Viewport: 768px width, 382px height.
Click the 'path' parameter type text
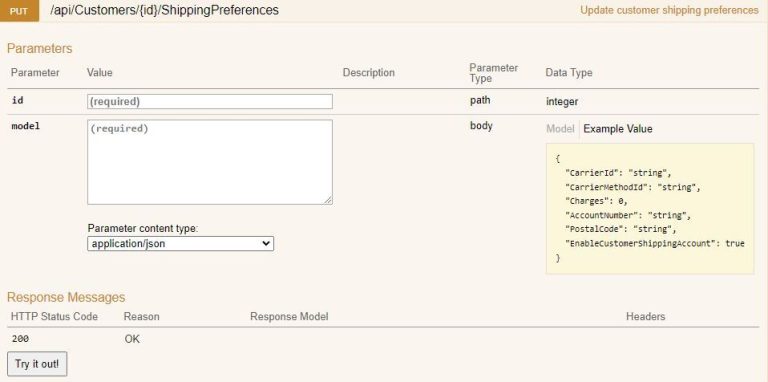(x=480, y=100)
